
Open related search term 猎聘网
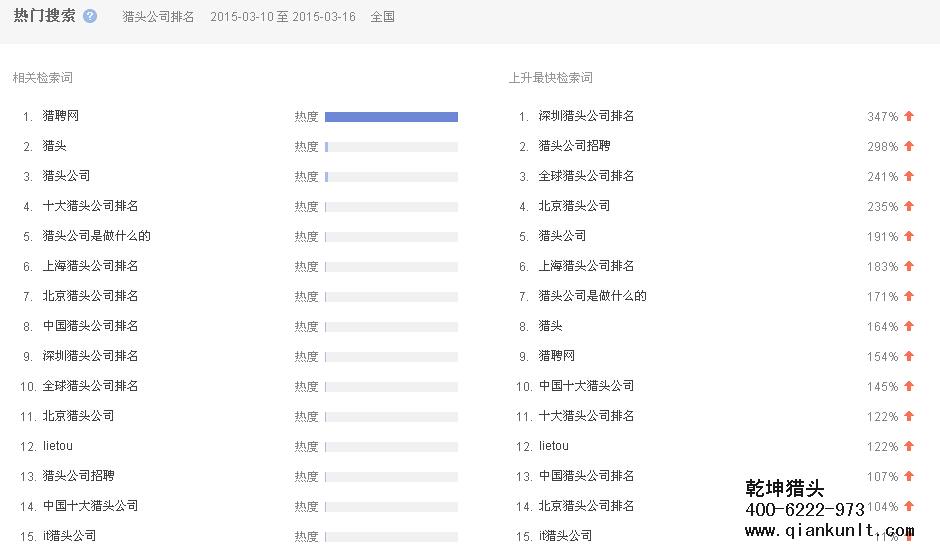[61, 116]
